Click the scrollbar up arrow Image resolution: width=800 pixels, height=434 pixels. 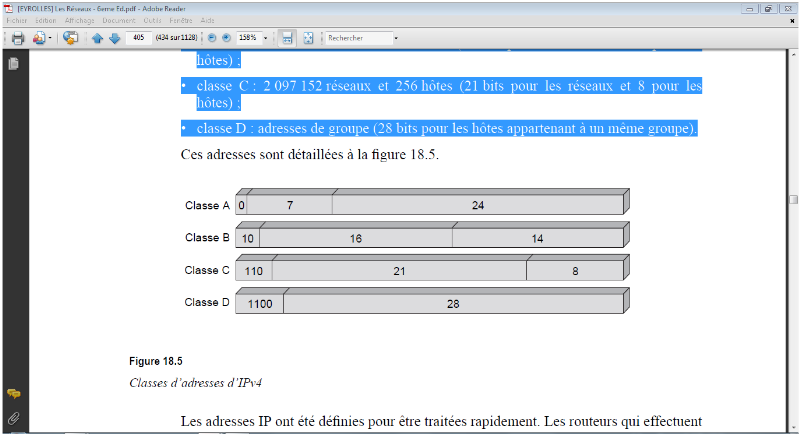point(793,53)
